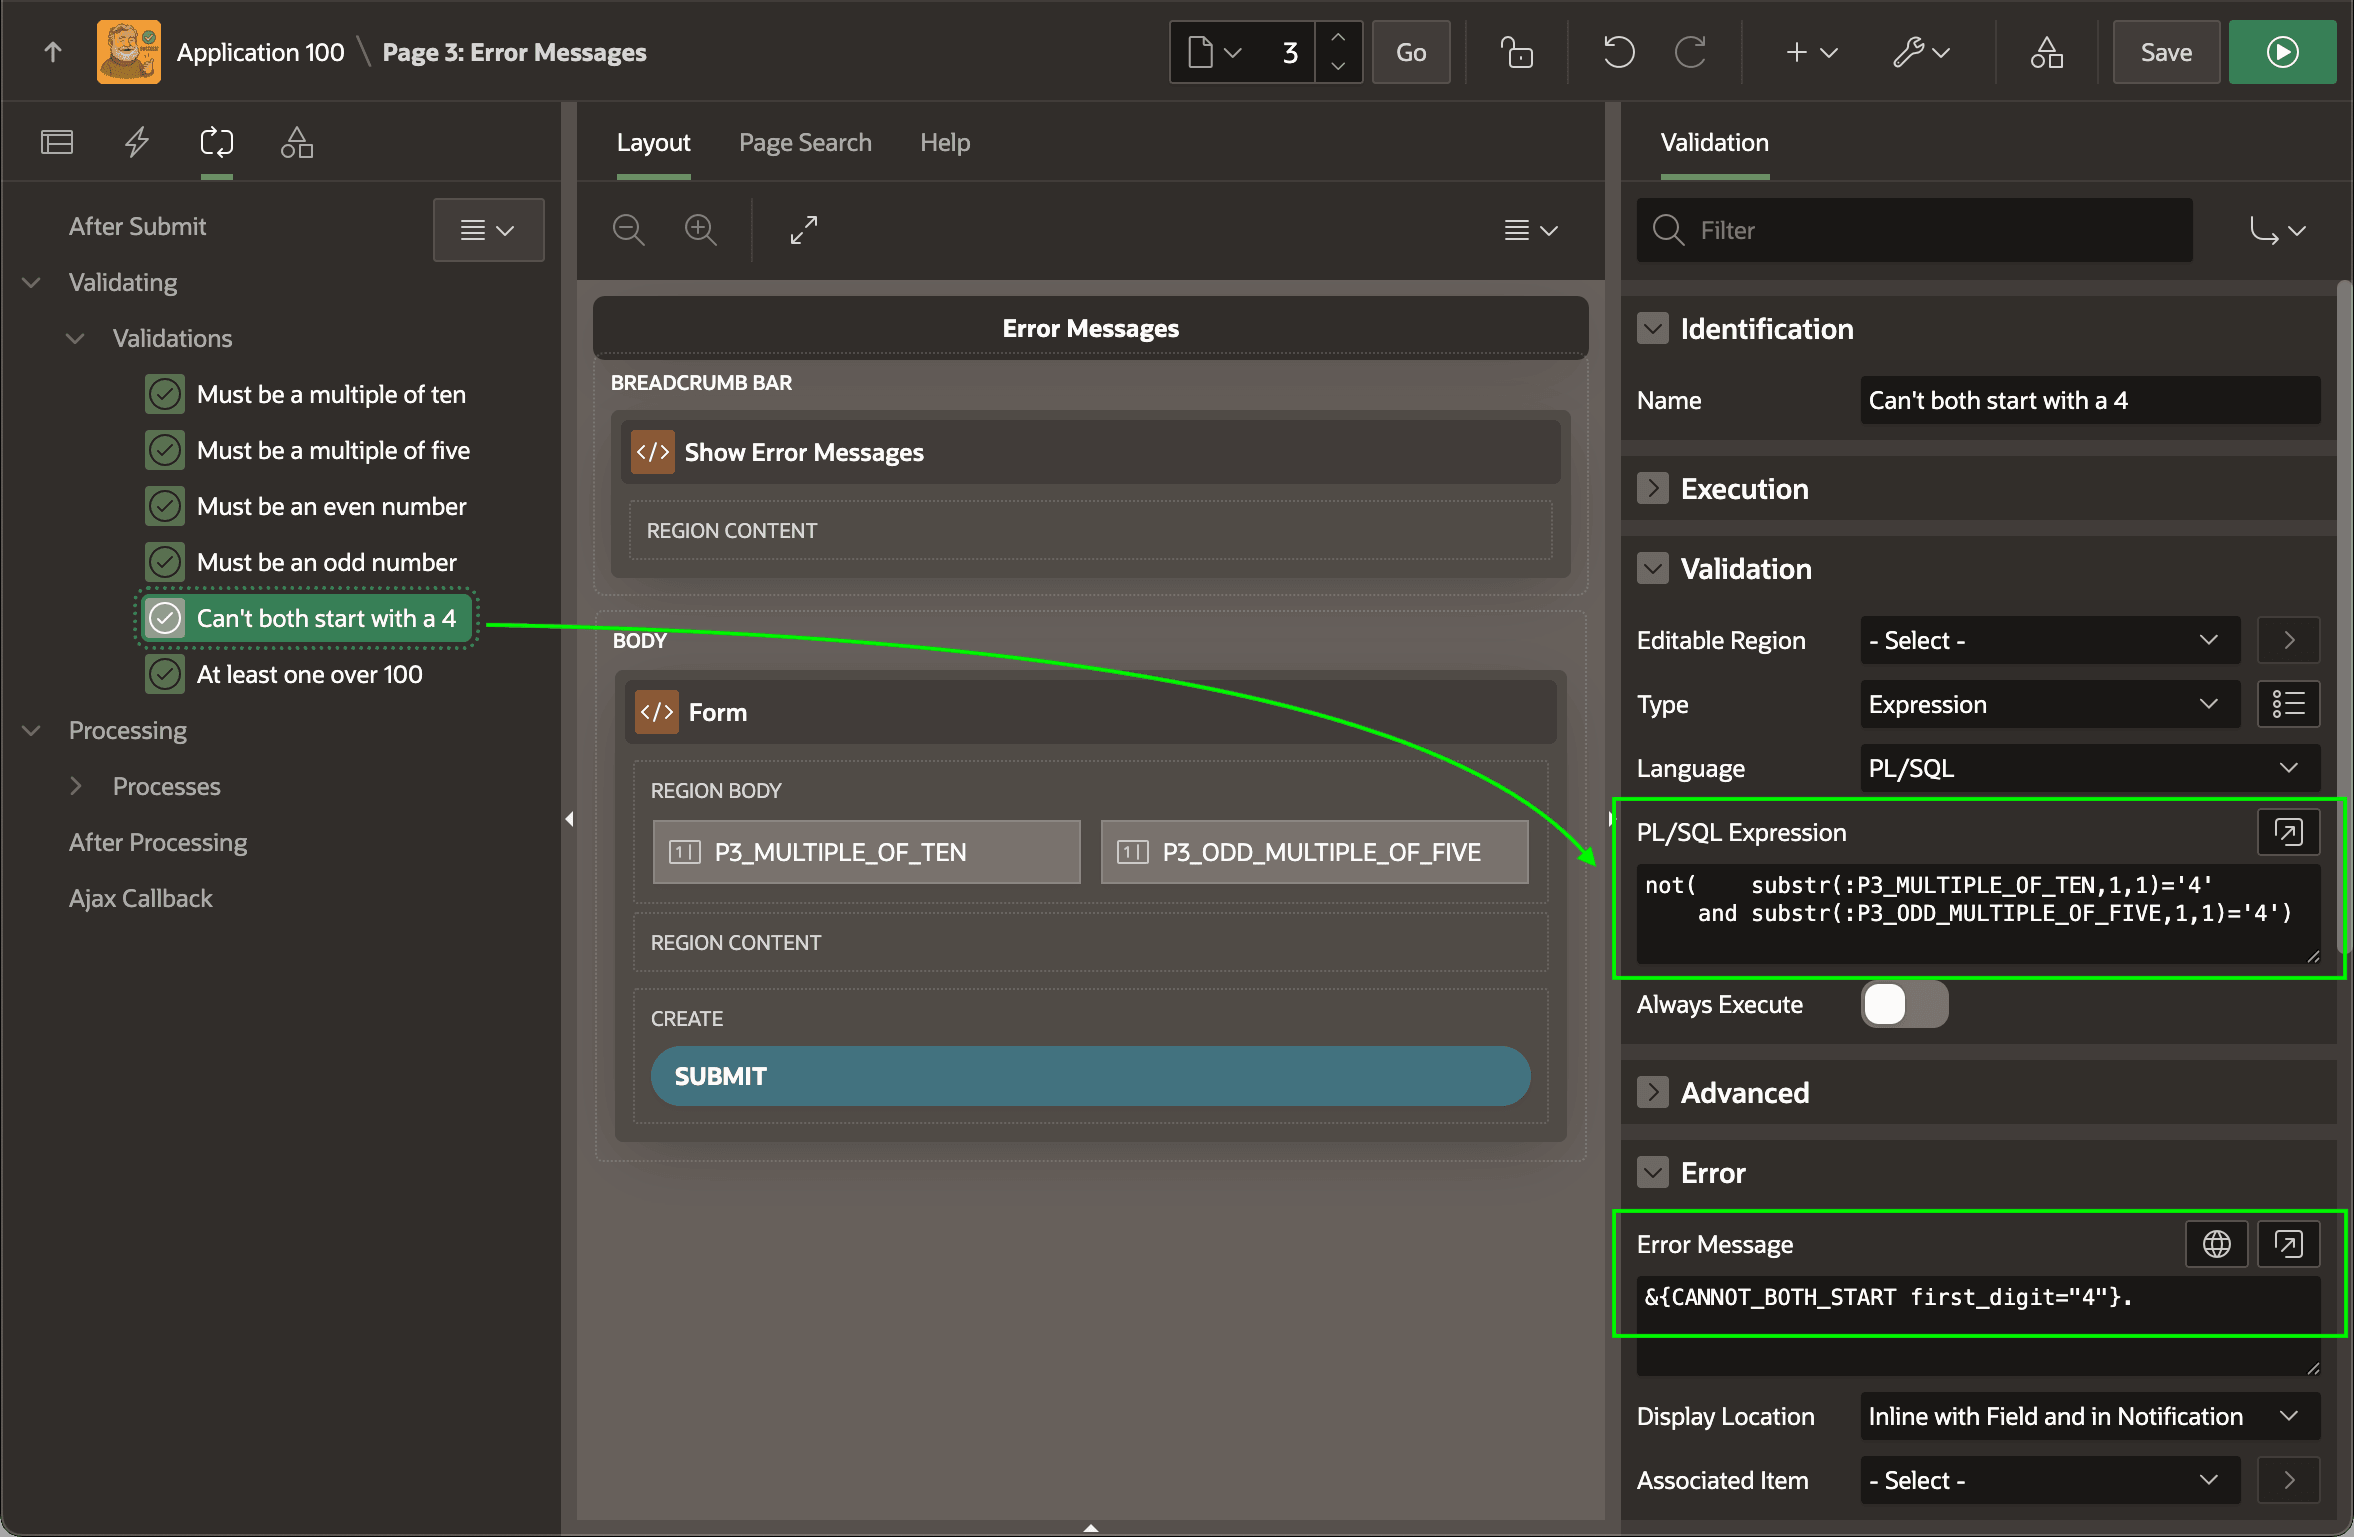Screen dimensions: 2354x1537
Task: Open the Display Location dropdown
Action: tap(2090, 1416)
